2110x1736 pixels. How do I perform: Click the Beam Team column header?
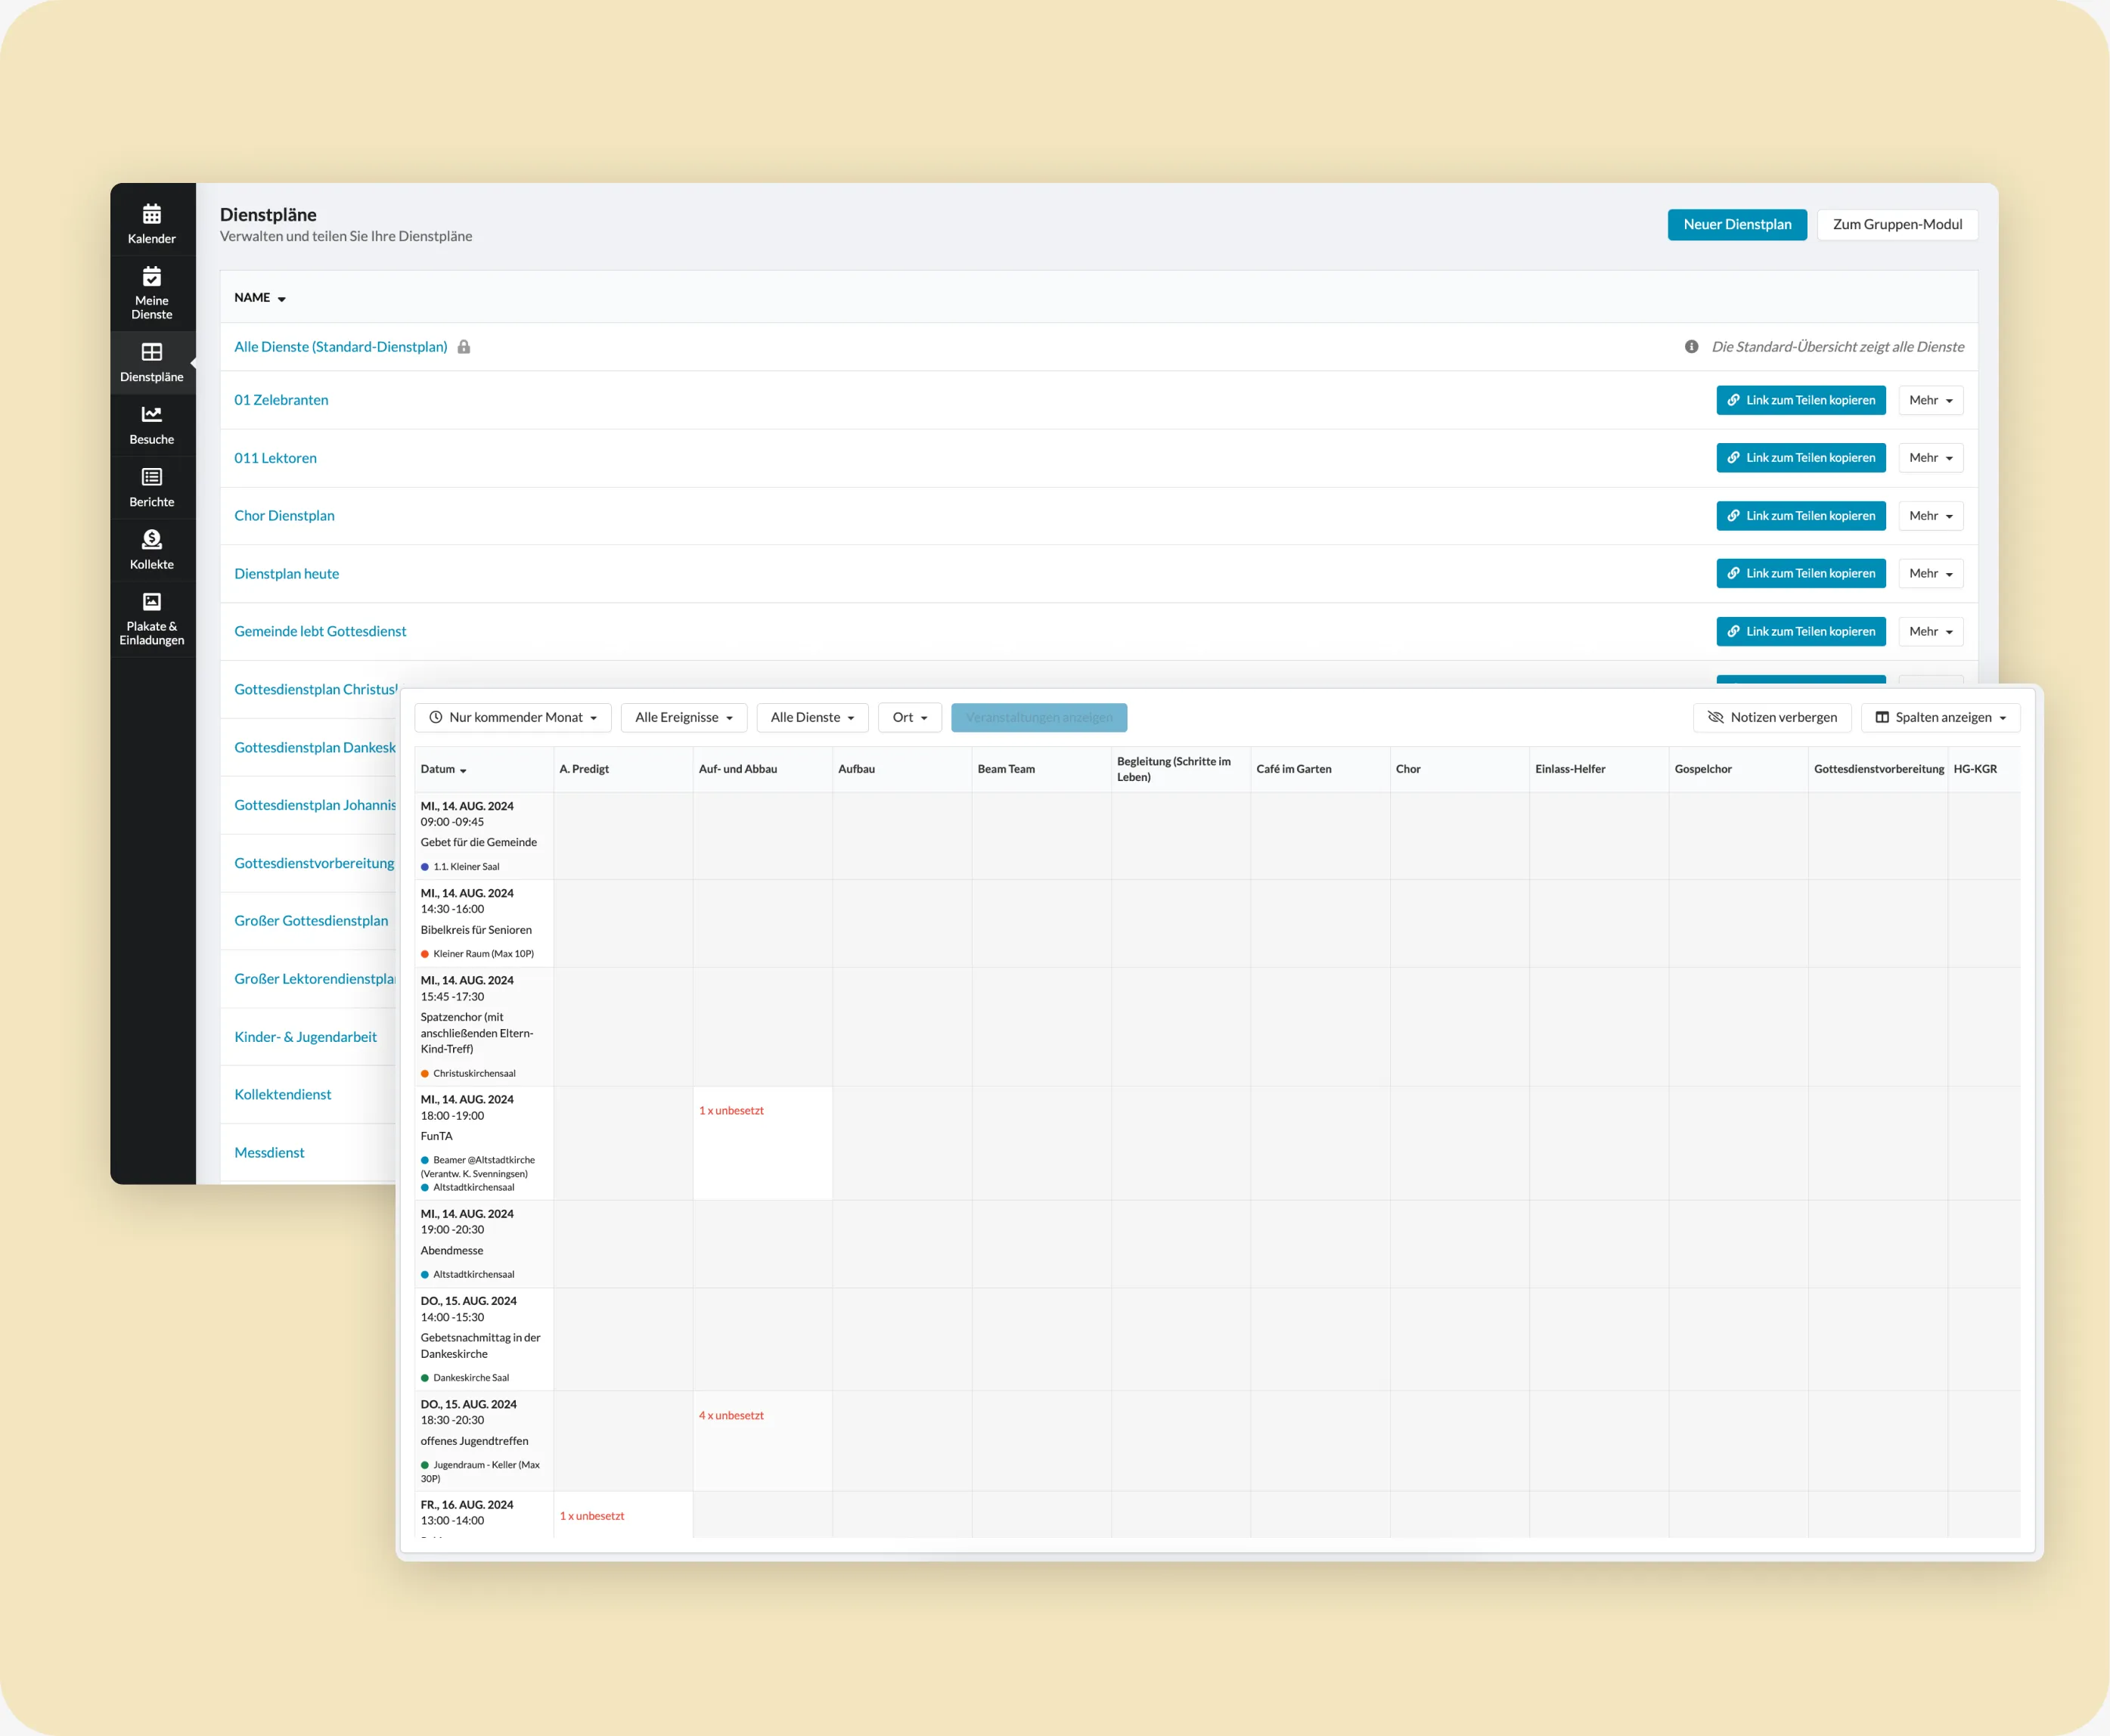(x=1006, y=769)
